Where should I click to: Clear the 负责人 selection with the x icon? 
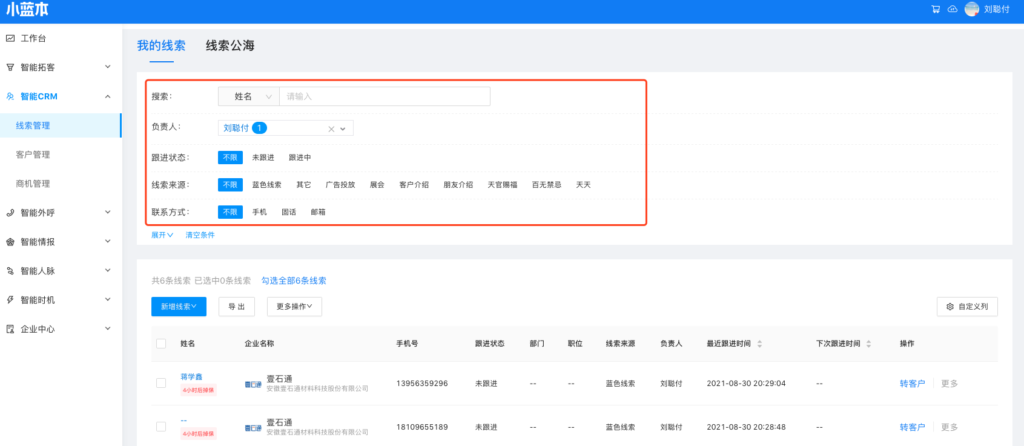pyautogui.click(x=331, y=128)
